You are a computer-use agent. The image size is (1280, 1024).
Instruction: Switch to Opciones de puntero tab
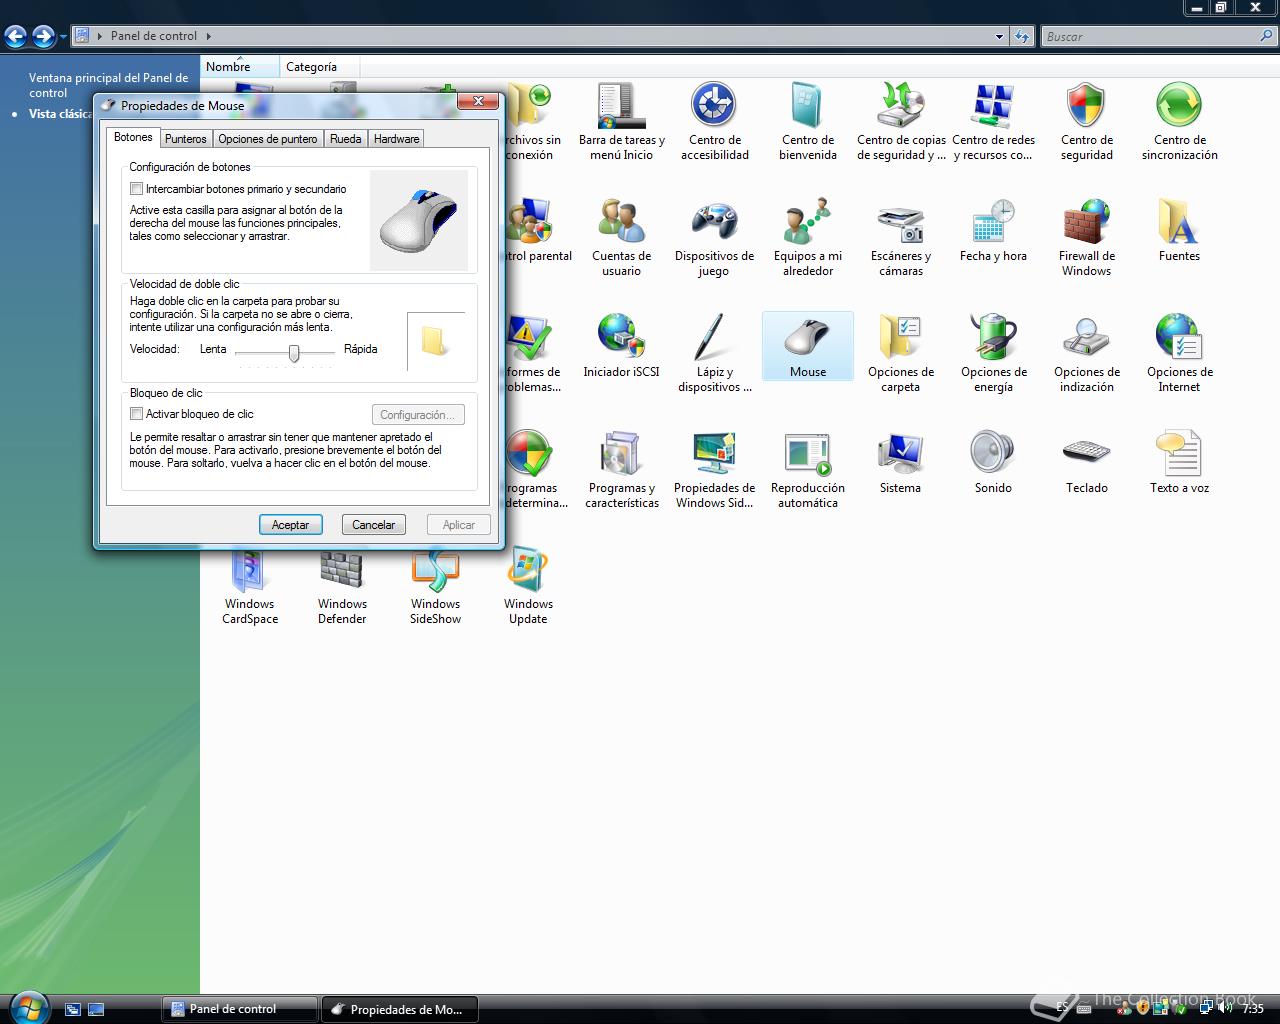point(268,139)
